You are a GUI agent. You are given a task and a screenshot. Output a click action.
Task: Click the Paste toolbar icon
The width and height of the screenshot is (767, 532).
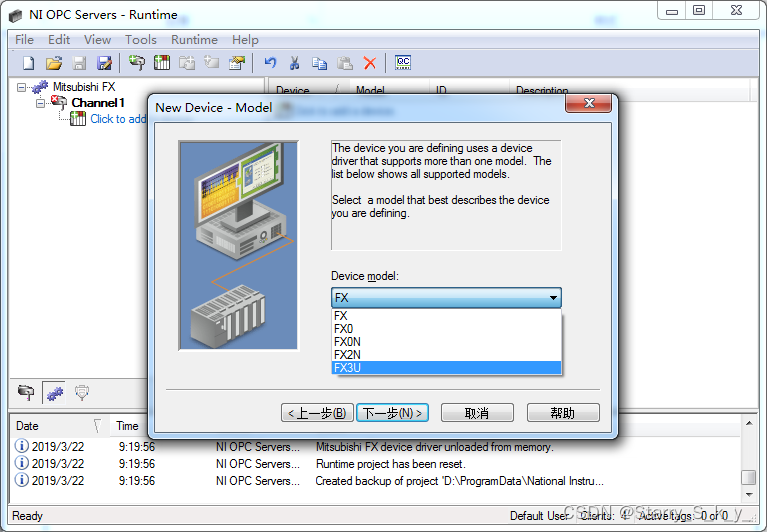pyautogui.click(x=345, y=63)
